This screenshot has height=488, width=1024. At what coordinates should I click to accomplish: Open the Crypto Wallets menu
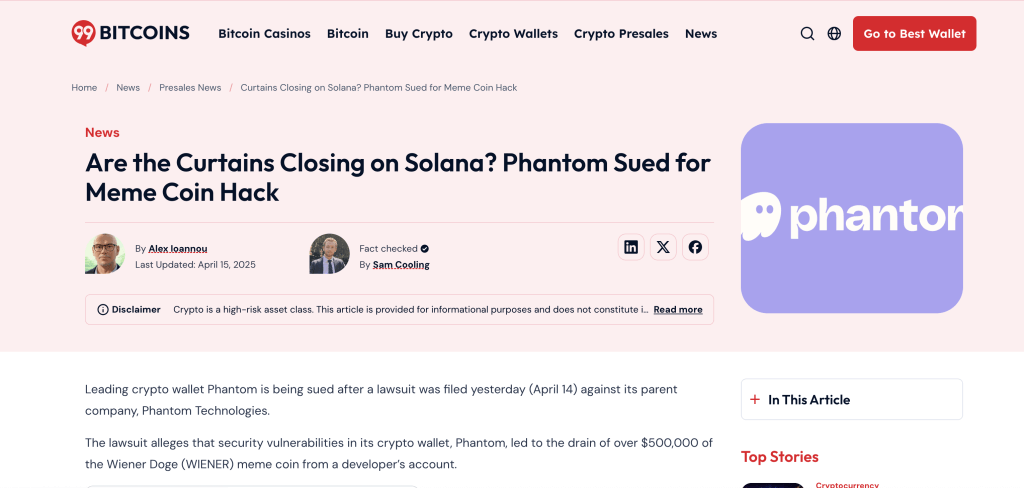pos(513,34)
